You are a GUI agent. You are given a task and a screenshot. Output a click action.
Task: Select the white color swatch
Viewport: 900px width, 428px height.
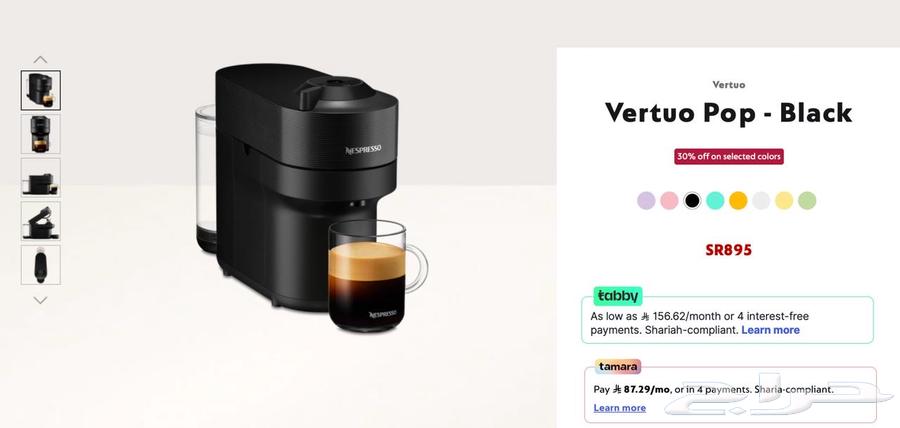pyautogui.click(x=761, y=200)
